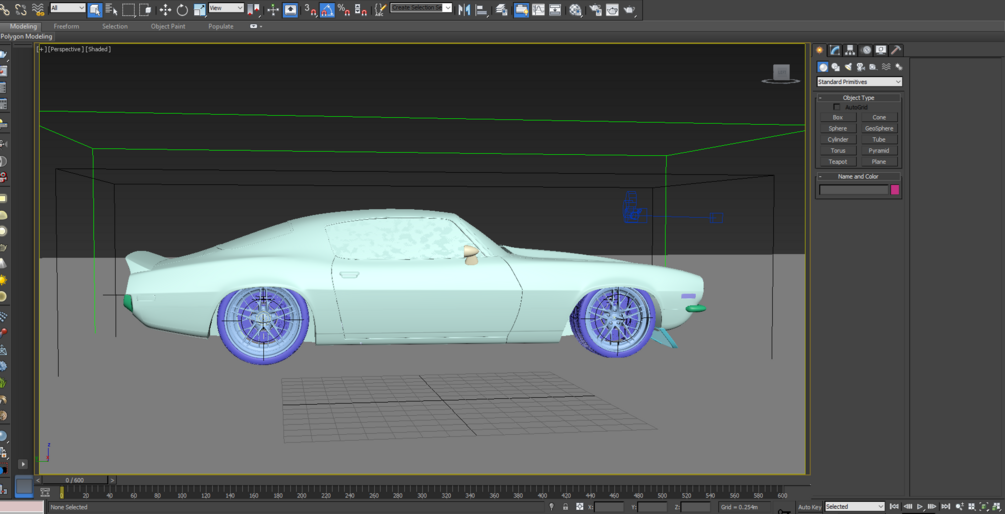
Task: Switch to Lights creation category
Action: [x=848, y=67]
